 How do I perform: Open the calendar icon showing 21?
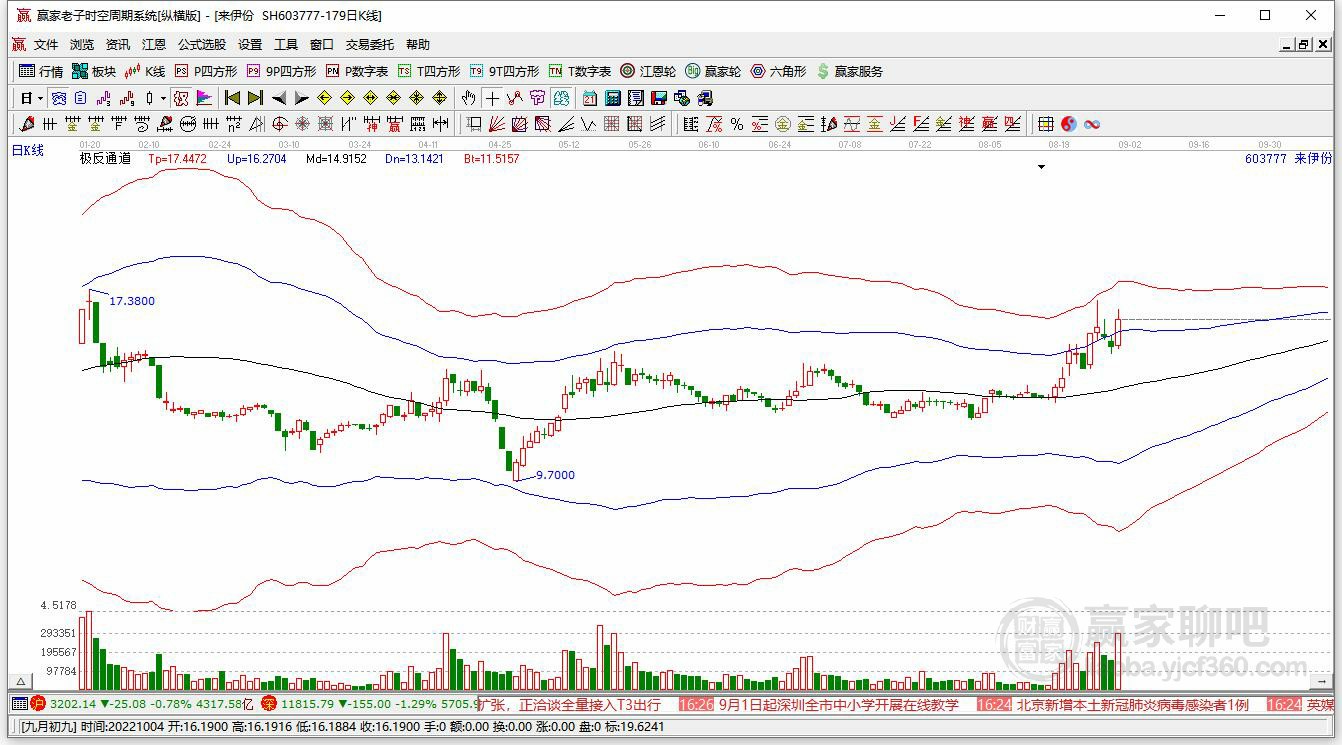pyautogui.click(x=590, y=98)
